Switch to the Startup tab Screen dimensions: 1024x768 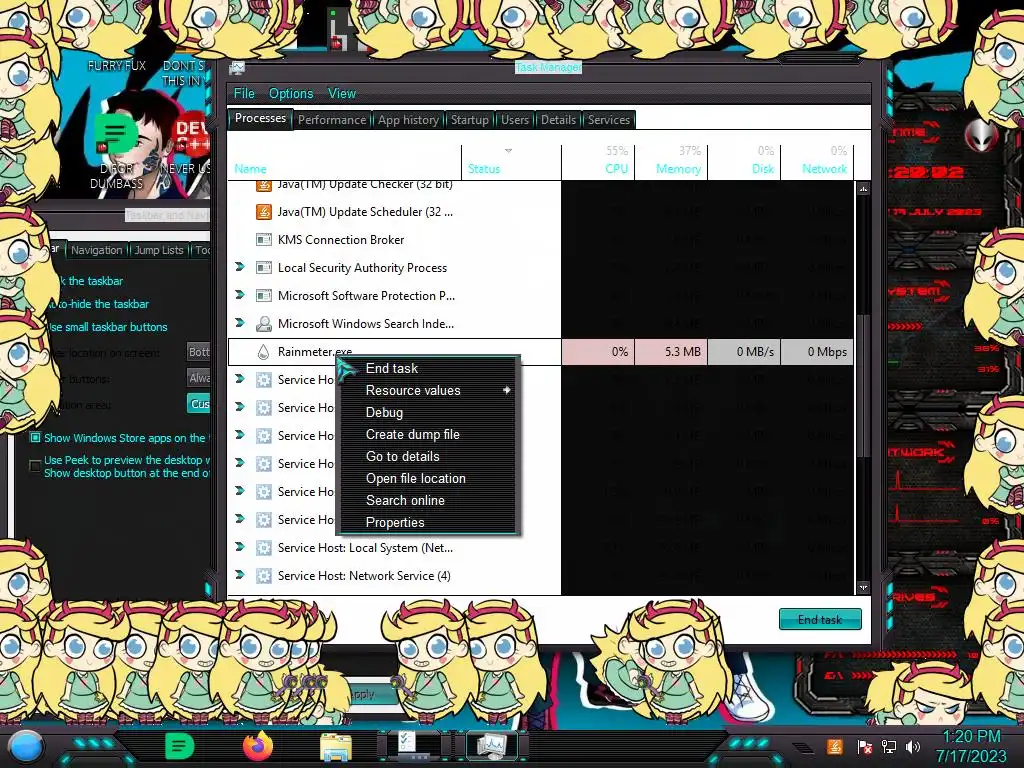tap(469, 120)
